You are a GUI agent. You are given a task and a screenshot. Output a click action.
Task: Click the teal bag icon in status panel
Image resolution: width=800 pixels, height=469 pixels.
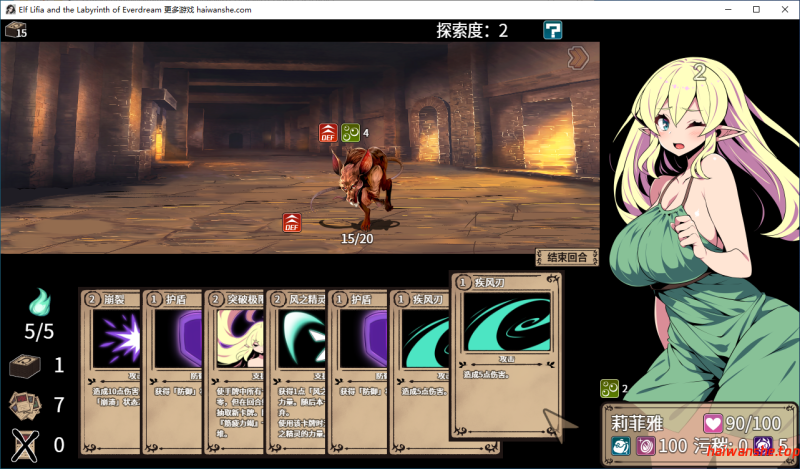[620, 446]
